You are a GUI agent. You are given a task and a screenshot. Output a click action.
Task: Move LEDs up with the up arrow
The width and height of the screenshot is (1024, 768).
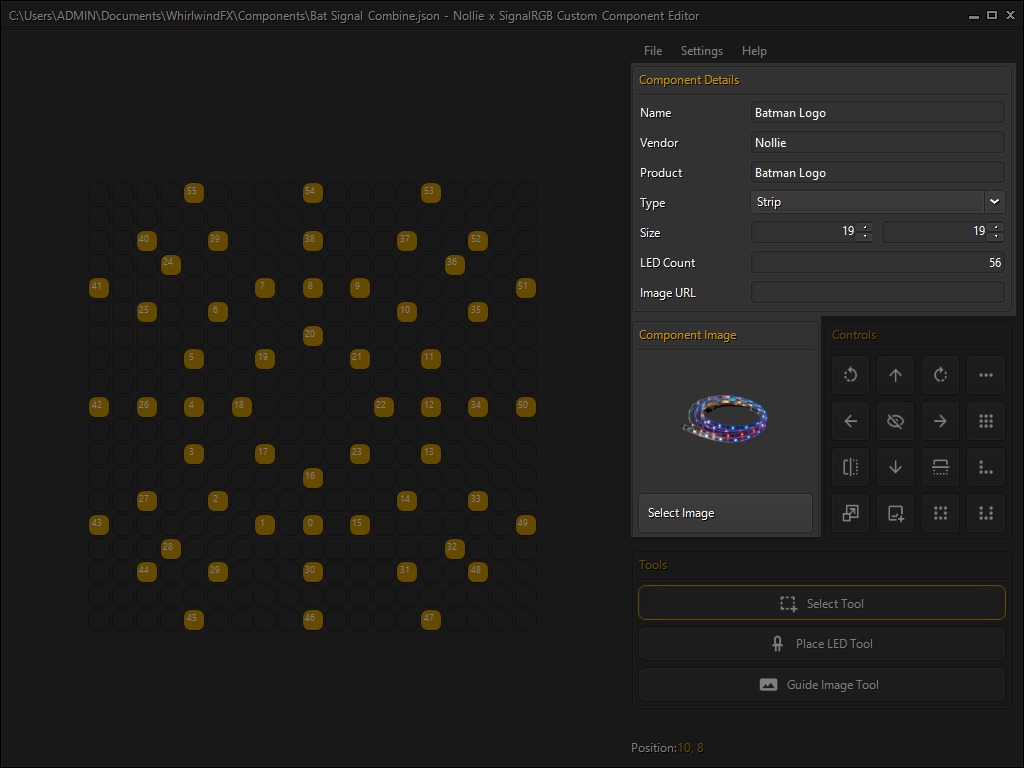point(895,375)
